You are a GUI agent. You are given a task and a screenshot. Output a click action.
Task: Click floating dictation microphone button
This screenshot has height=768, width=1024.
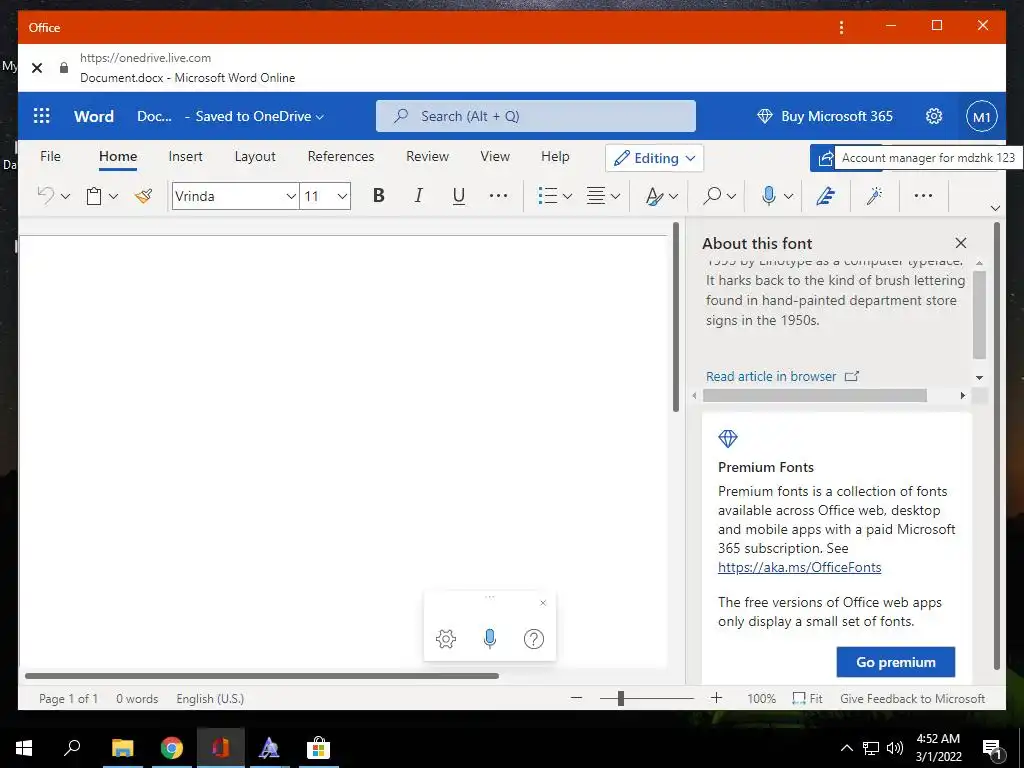490,639
